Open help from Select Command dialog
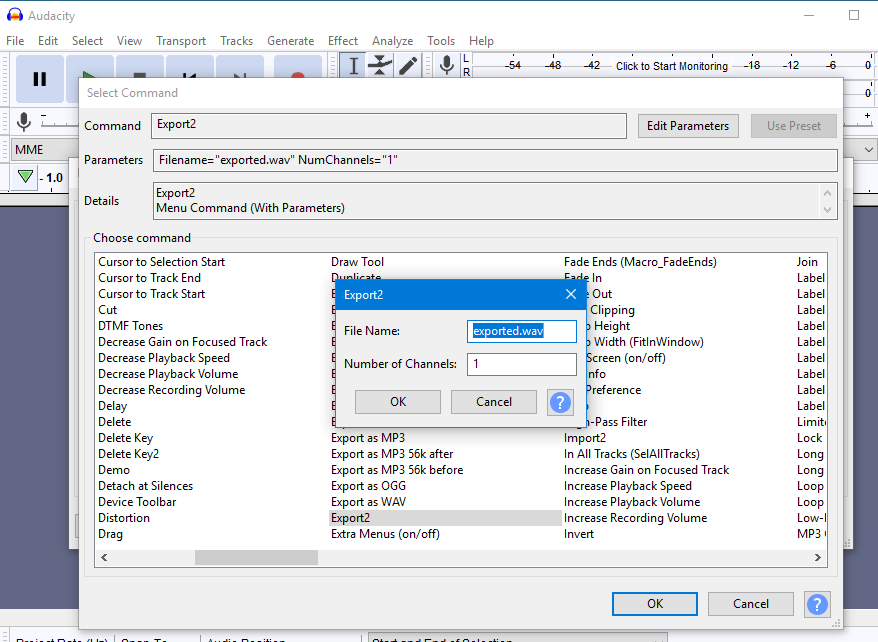Screen dimensions: 878x642 point(817,604)
